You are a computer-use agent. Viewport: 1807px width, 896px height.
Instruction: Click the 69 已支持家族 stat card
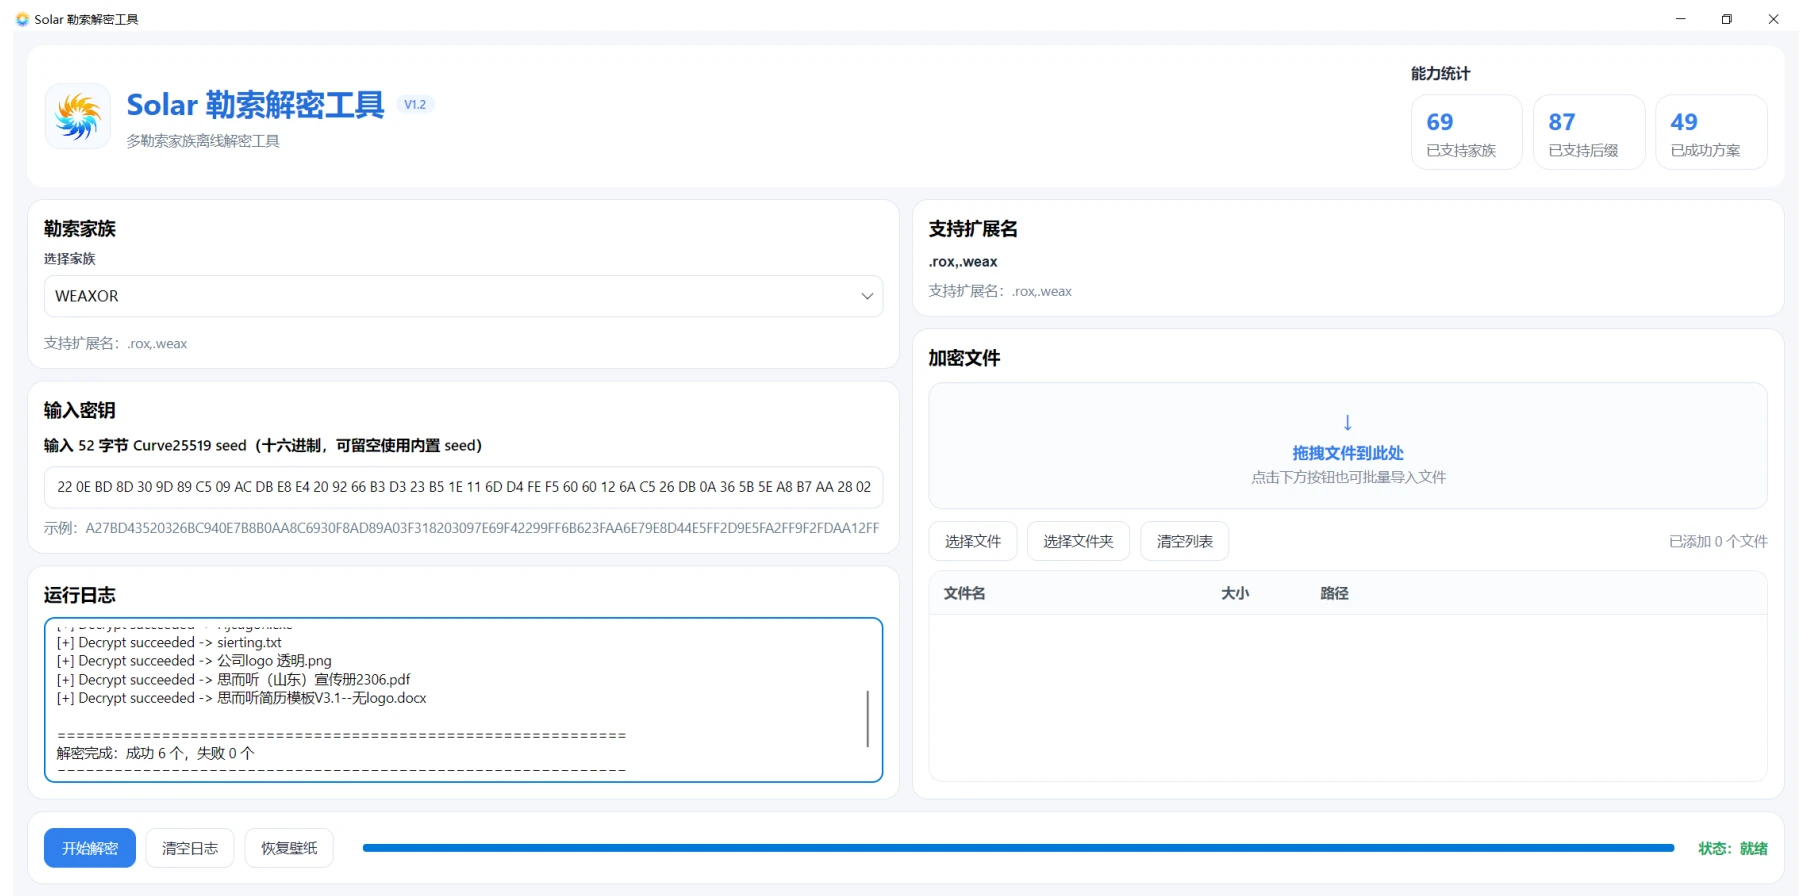coord(1466,132)
